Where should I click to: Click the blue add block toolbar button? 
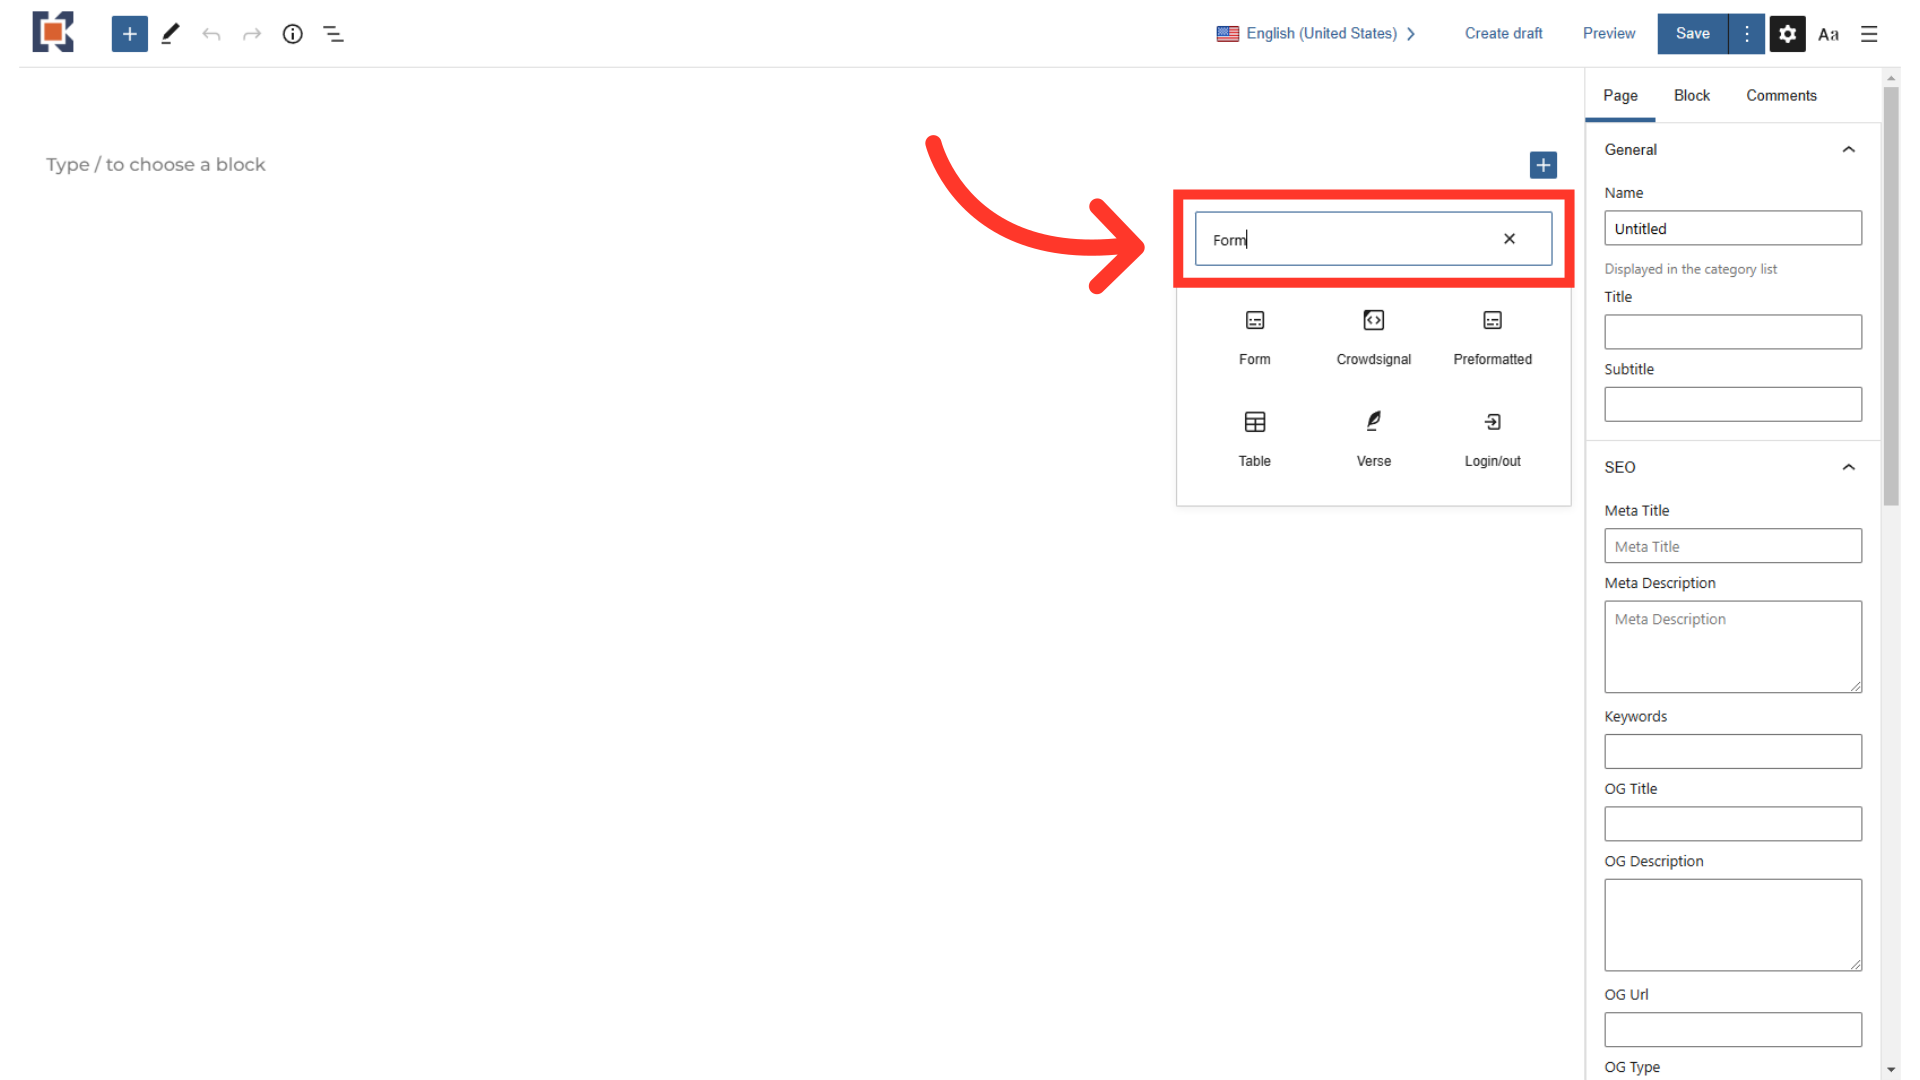tap(129, 34)
